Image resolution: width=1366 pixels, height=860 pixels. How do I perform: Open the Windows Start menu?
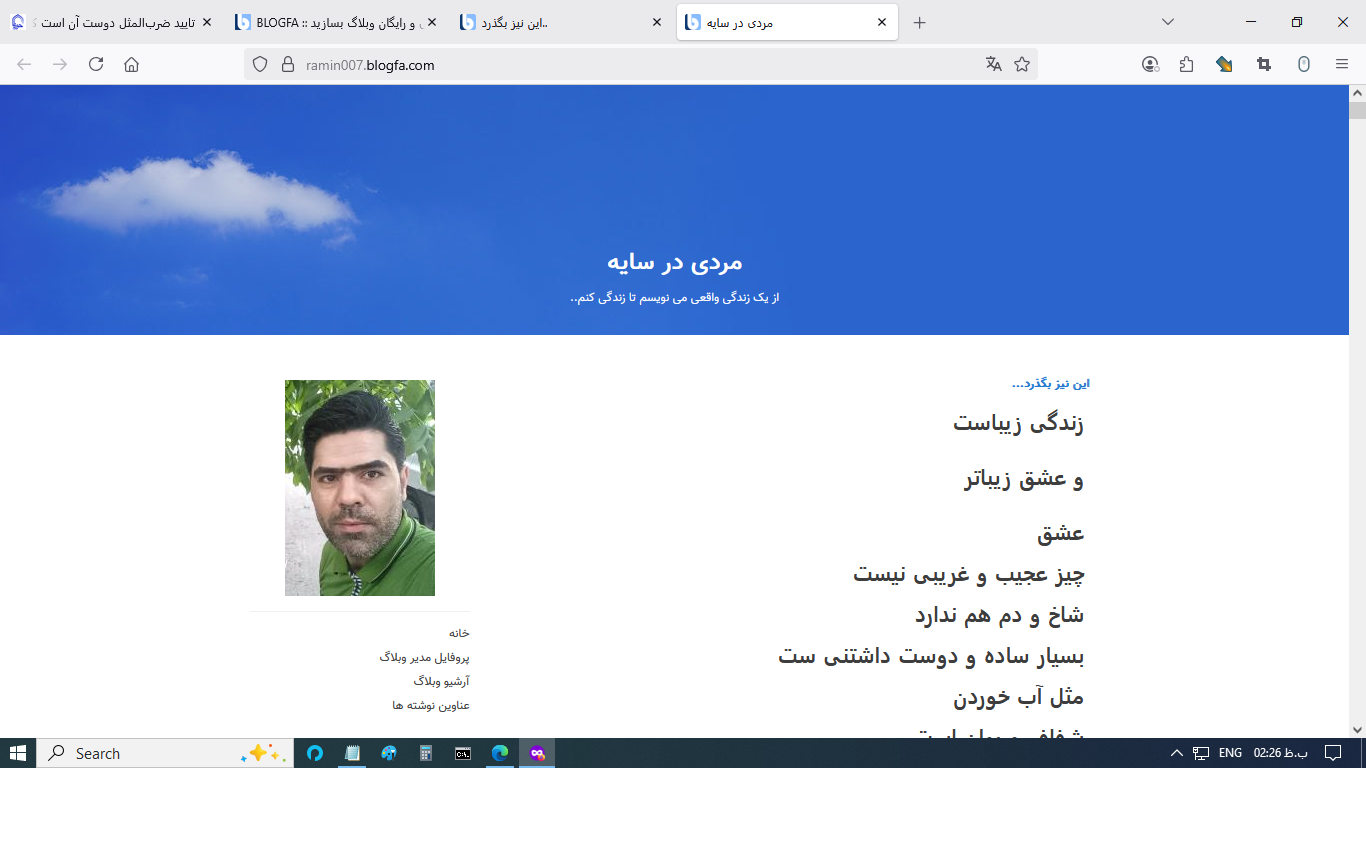pyautogui.click(x=18, y=753)
